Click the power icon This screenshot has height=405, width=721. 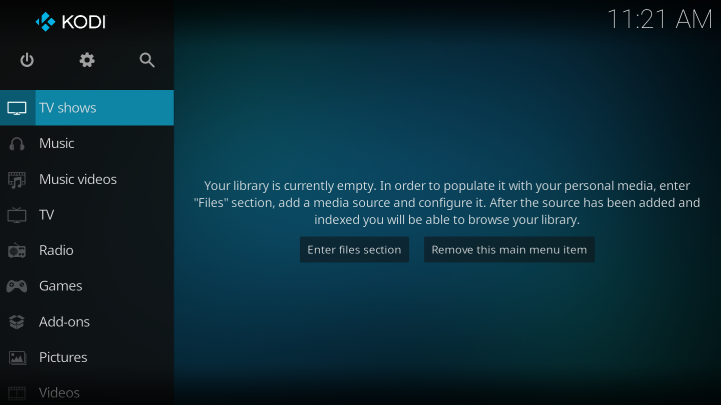pyautogui.click(x=27, y=60)
